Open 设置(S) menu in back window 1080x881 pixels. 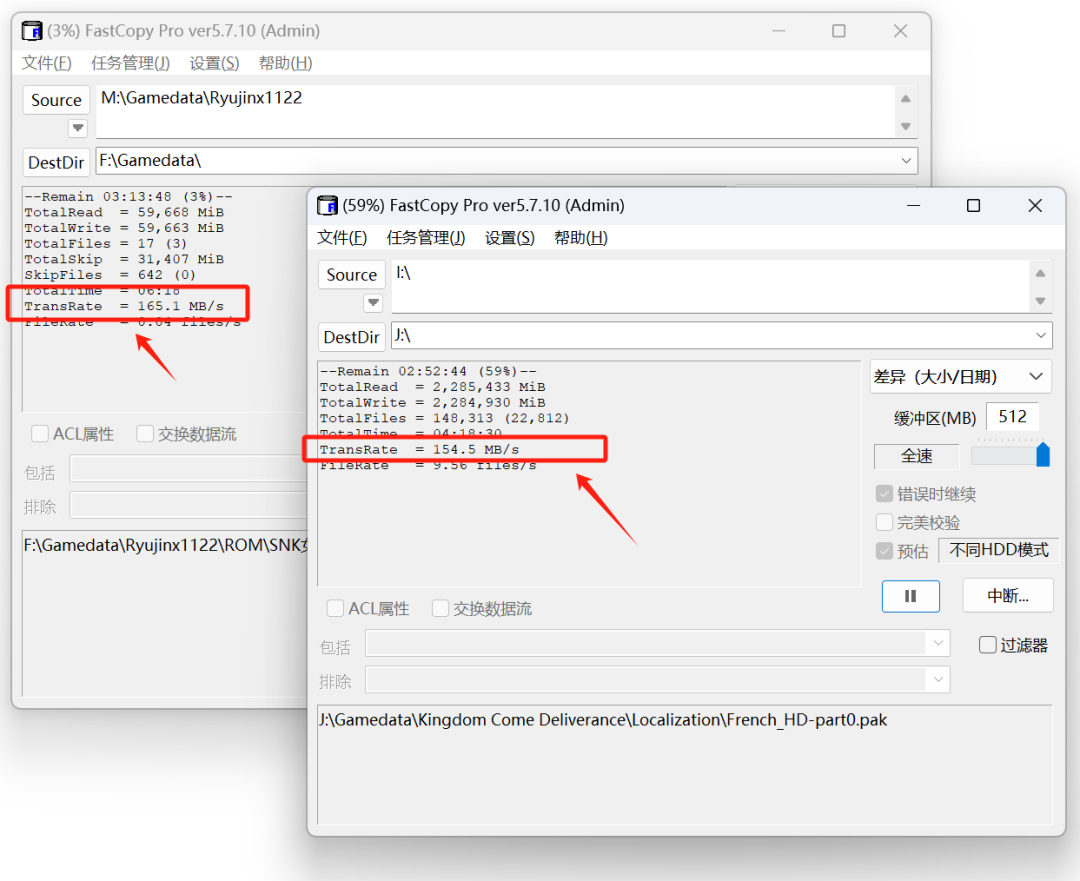[x=214, y=63]
